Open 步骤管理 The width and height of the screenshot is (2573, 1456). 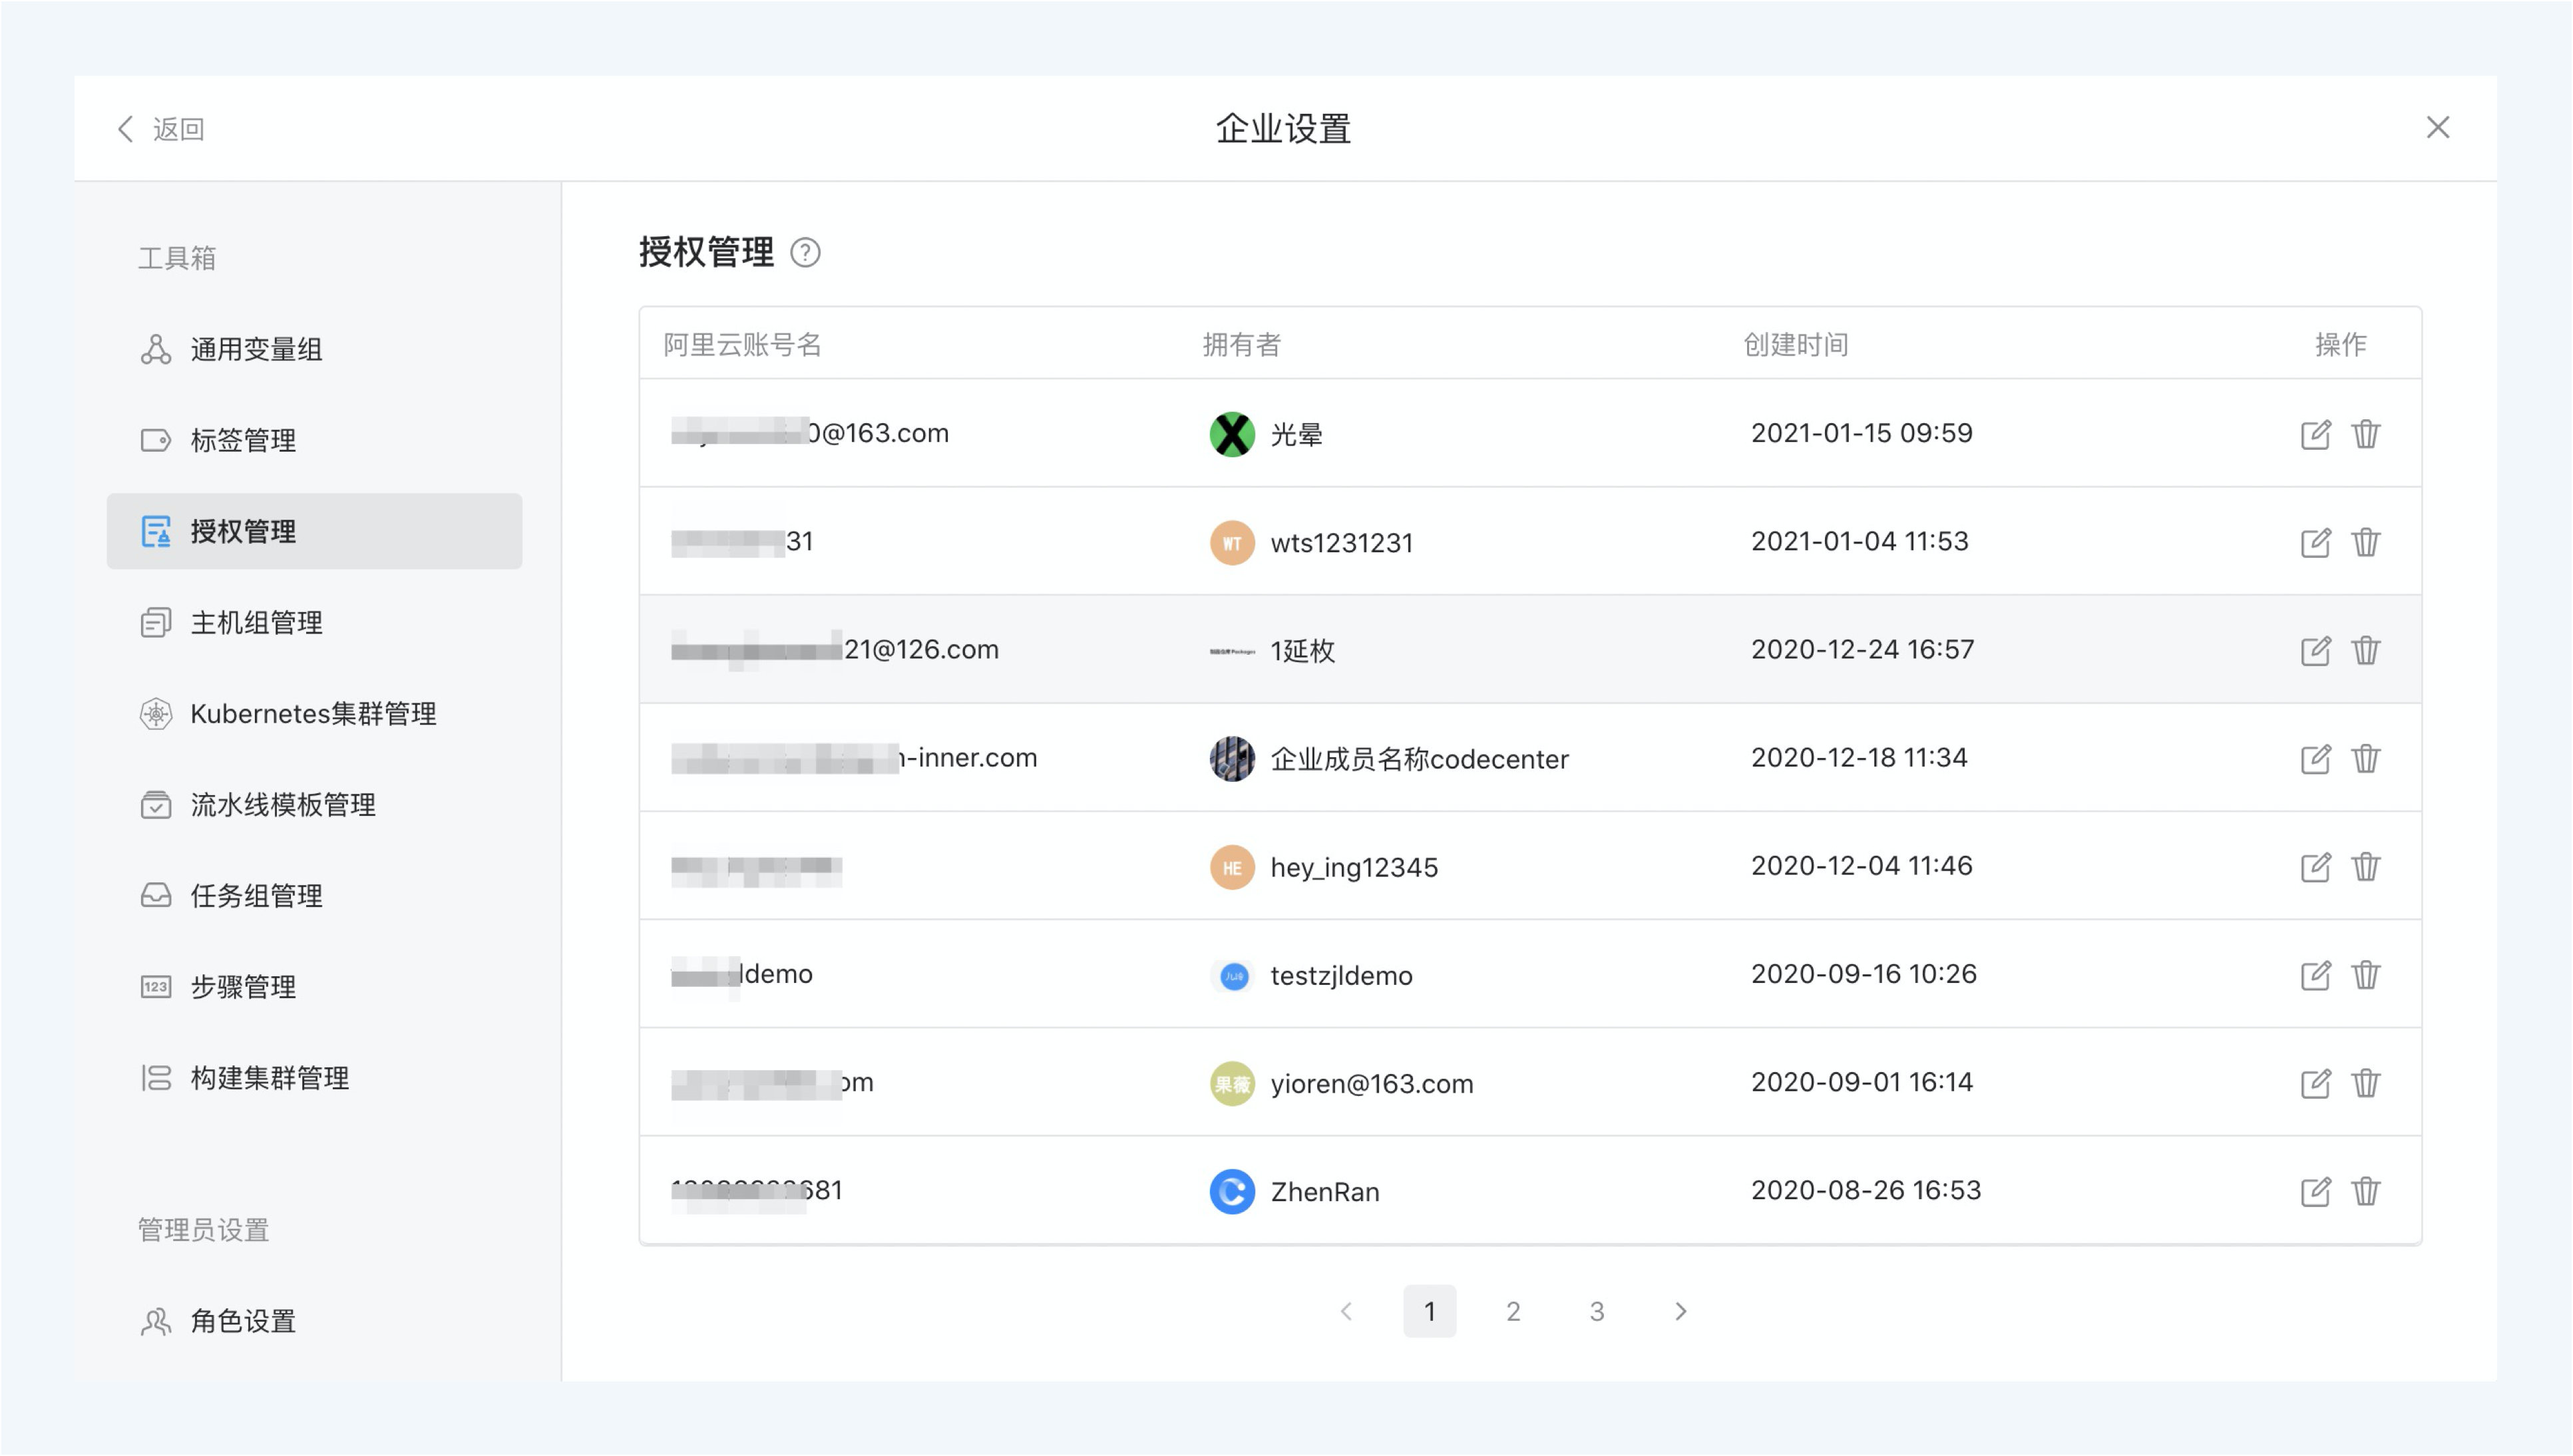314,987
